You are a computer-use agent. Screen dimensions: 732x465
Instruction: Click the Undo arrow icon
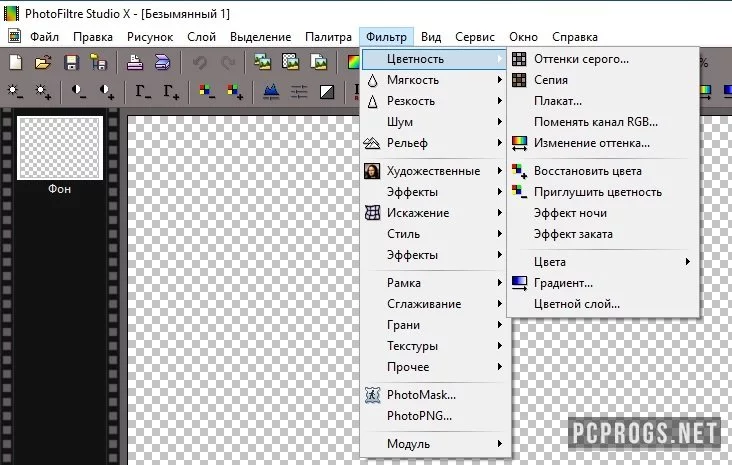tap(199, 62)
